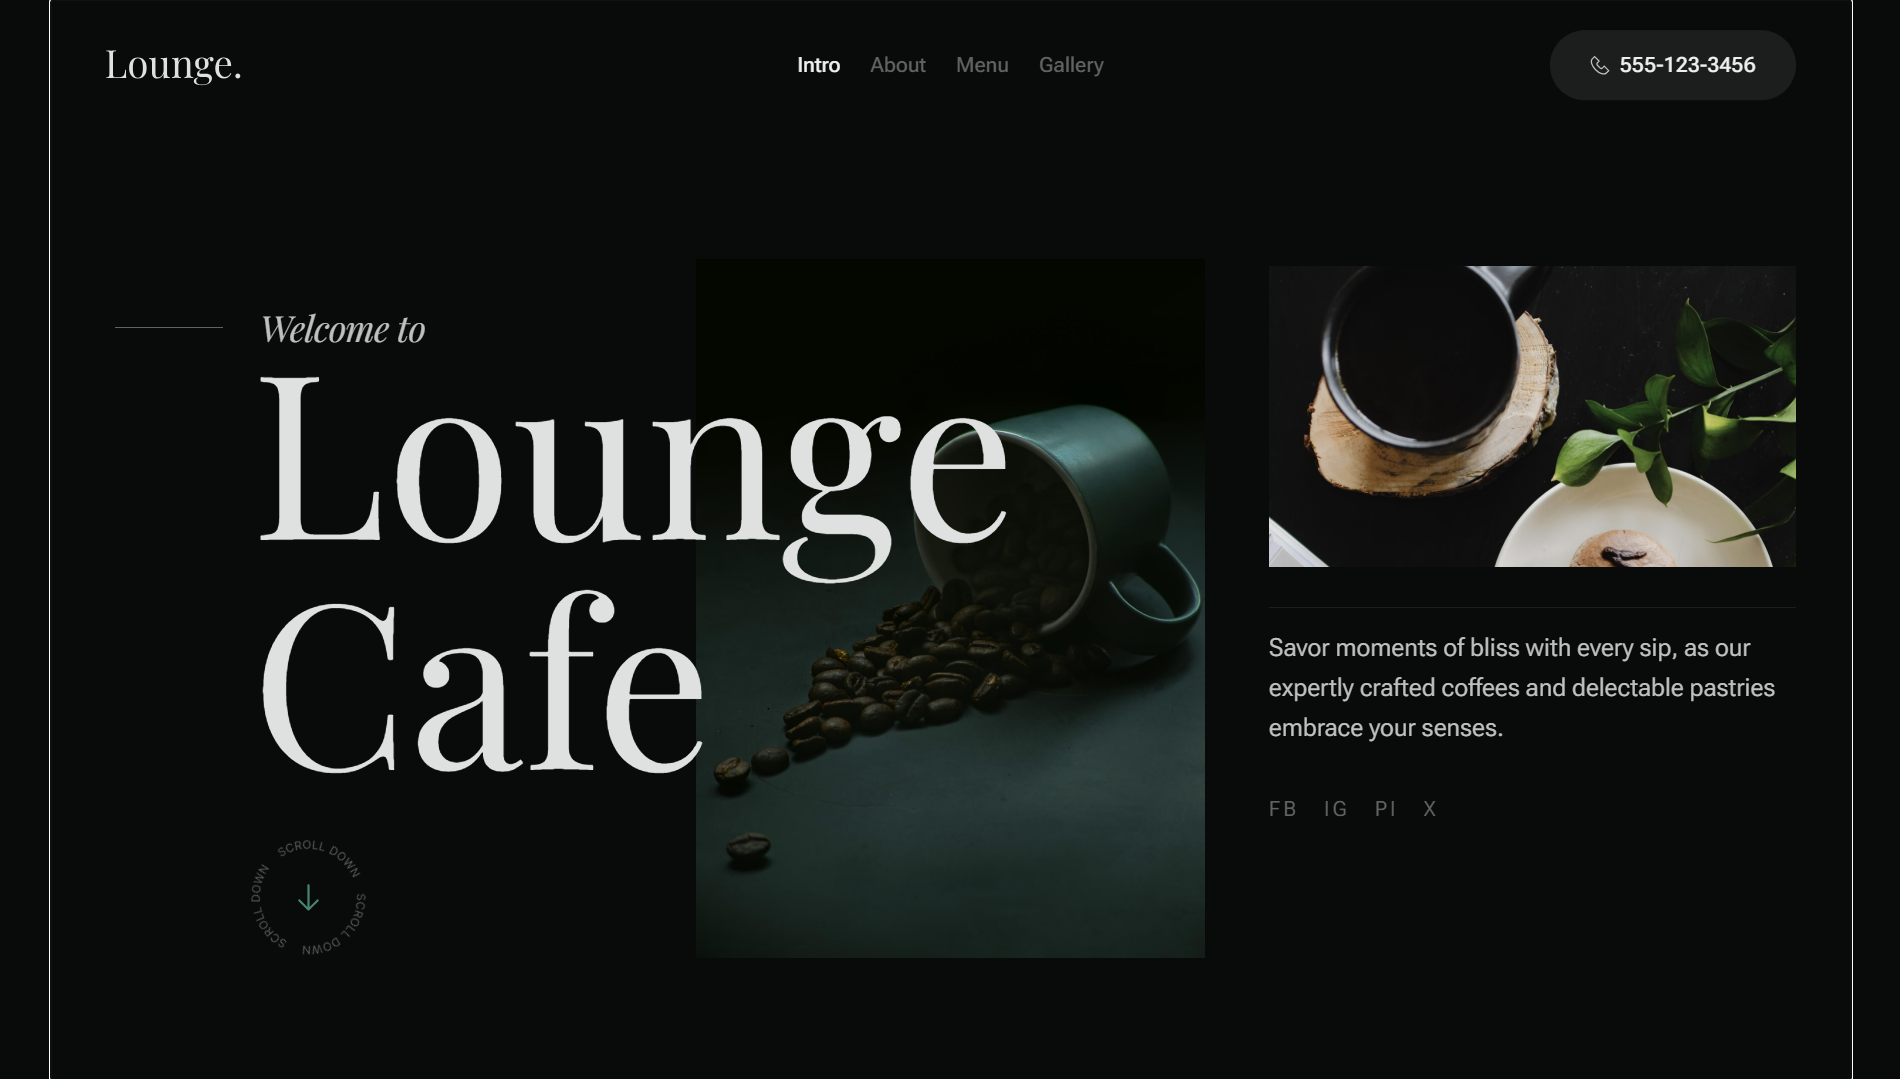Screen dimensions: 1900x1079
Task: Visit the IG social link
Action: pos(1335,809)
